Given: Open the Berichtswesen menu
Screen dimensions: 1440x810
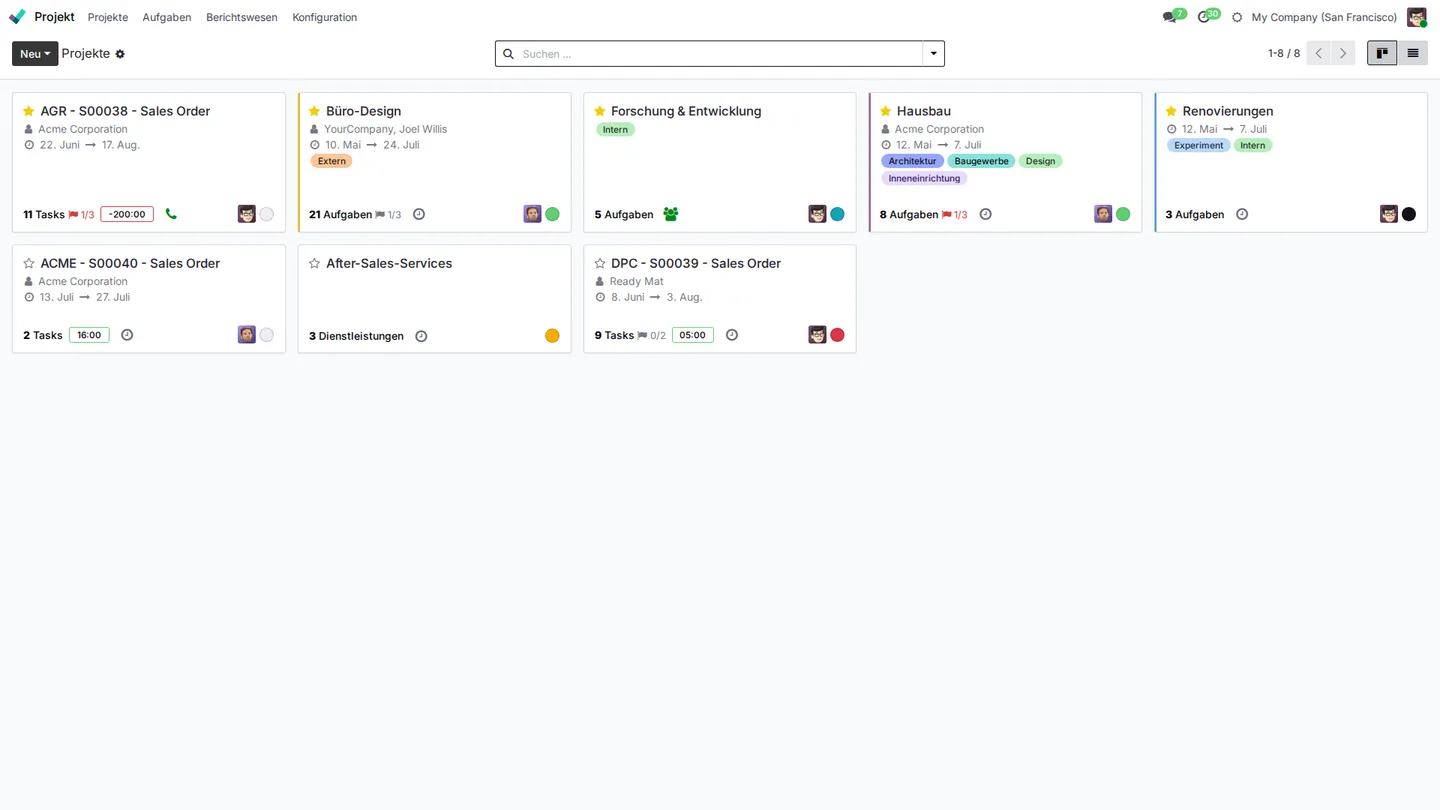Looking at the screenshot, I should (x=242, y=17).
